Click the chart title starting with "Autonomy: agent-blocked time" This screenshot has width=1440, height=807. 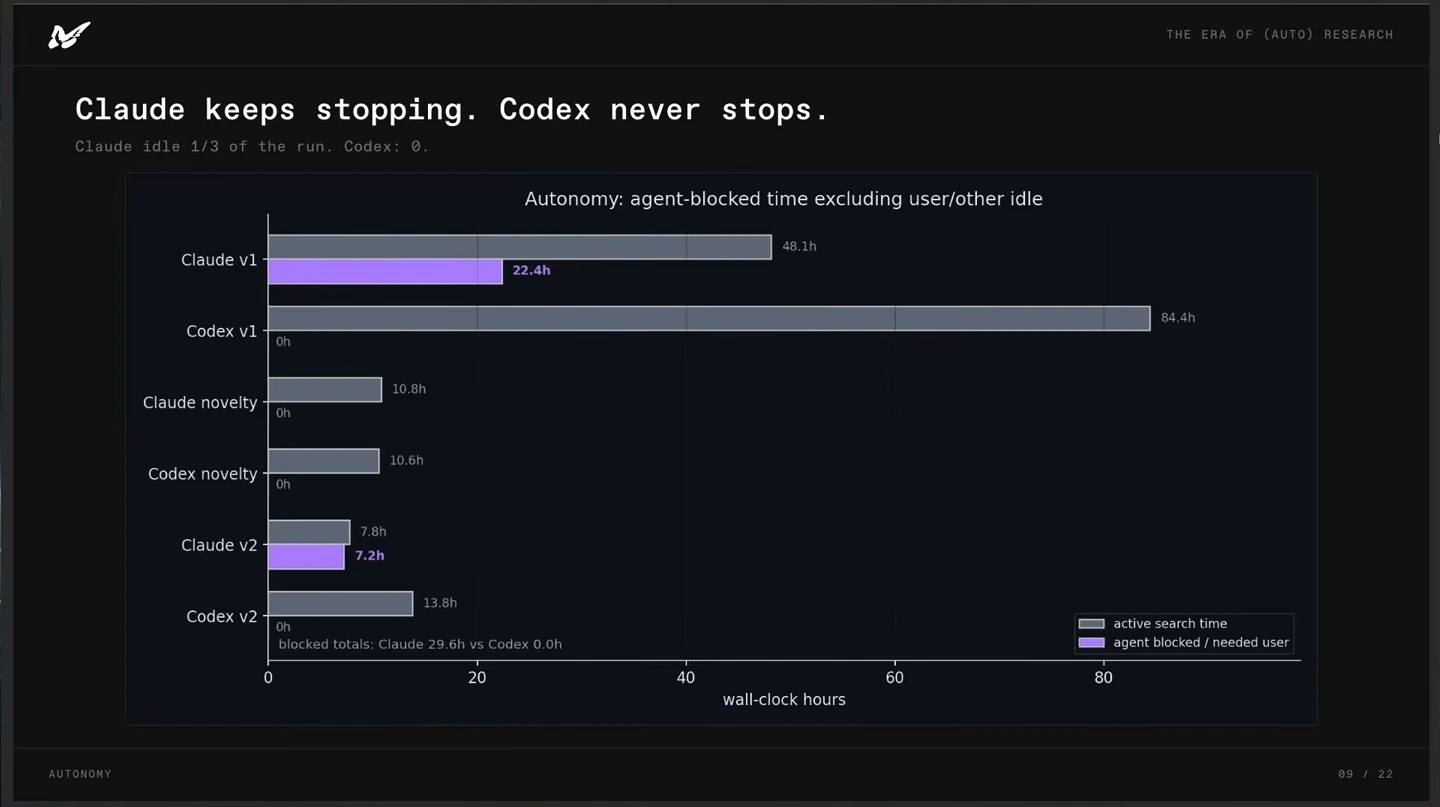pyautogui.click(x=784, y=199)
